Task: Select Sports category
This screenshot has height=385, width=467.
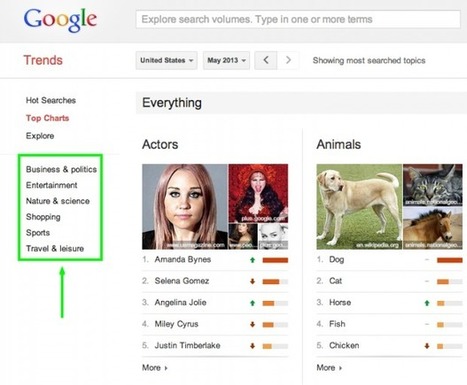Action: tap(38, 233)
